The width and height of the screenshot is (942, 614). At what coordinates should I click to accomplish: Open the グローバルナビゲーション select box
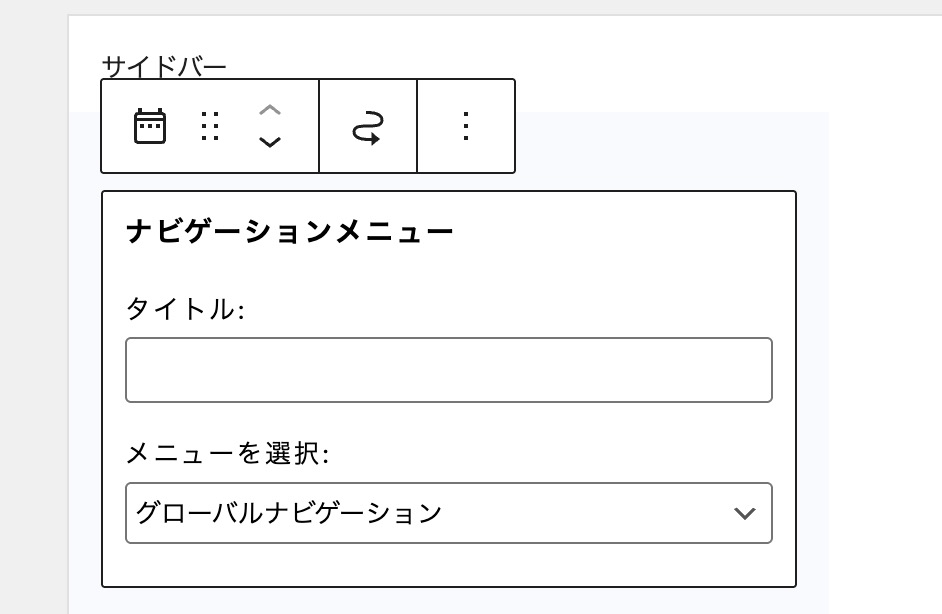point(449,513)
